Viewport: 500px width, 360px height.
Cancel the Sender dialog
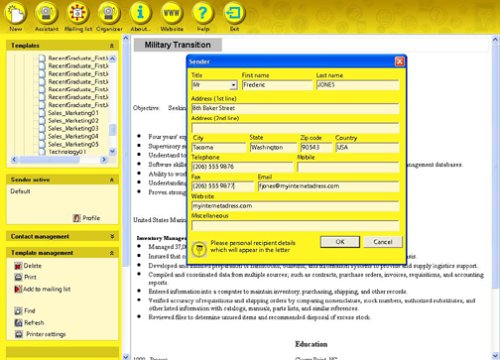[383, 242]
